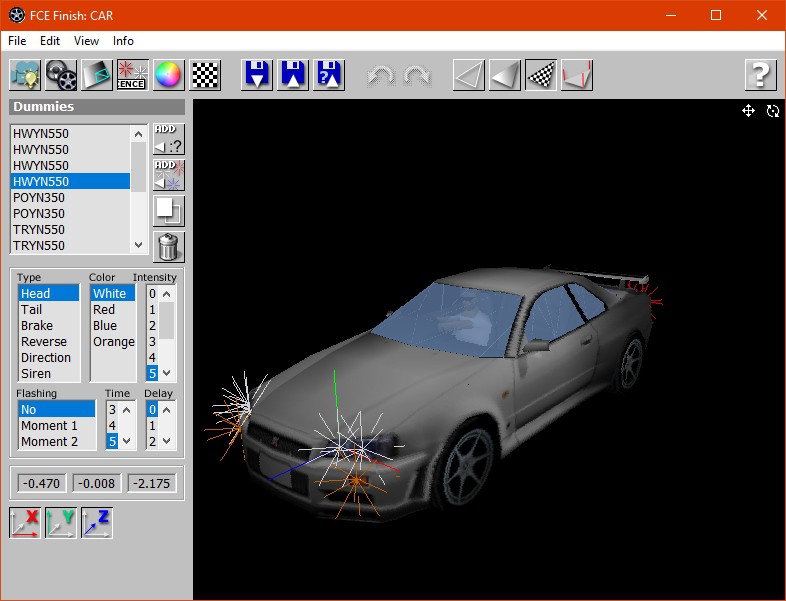Duplicate the selected dummy with the copy icon
This screenshot has width=786, height=601.
point(169,211)
